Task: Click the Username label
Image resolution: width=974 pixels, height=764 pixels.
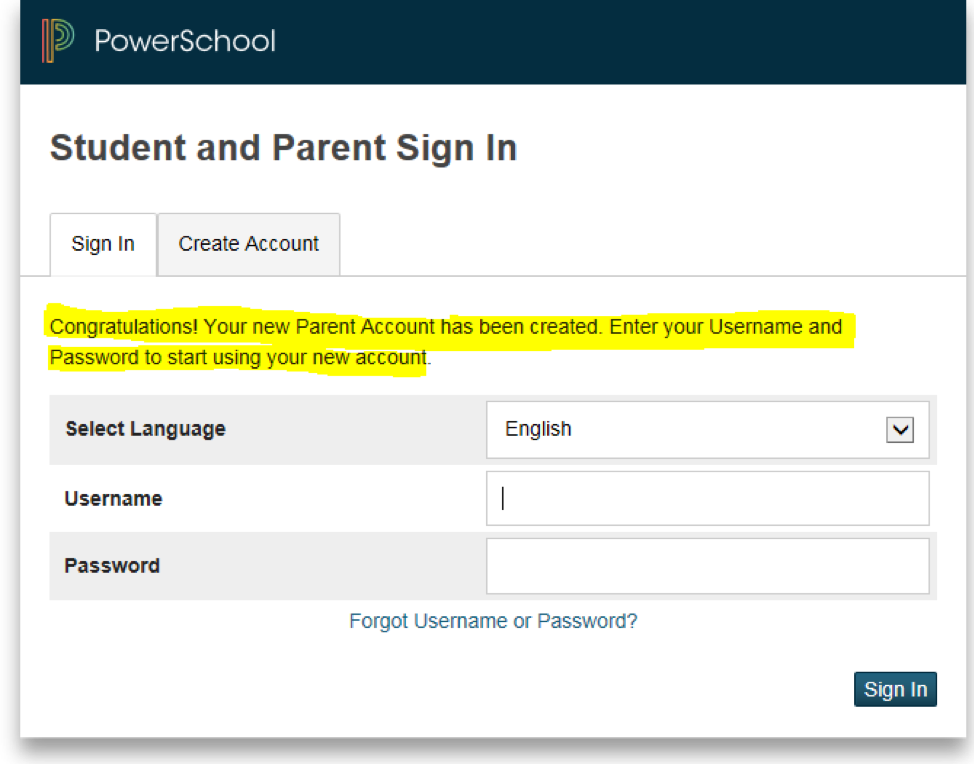Action: tap(113, 498)
